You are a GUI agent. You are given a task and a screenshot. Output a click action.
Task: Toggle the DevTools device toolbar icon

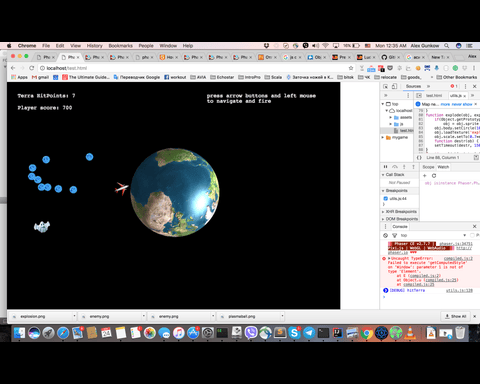coord(394,86)
